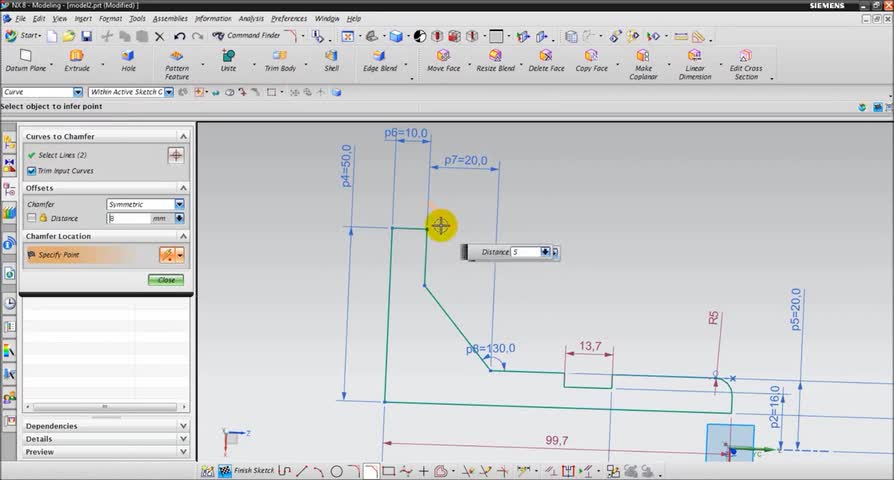The image size is (894, 480).
Task: Click the point constructor icon beside Specify Point
Action: click(166, 255)
